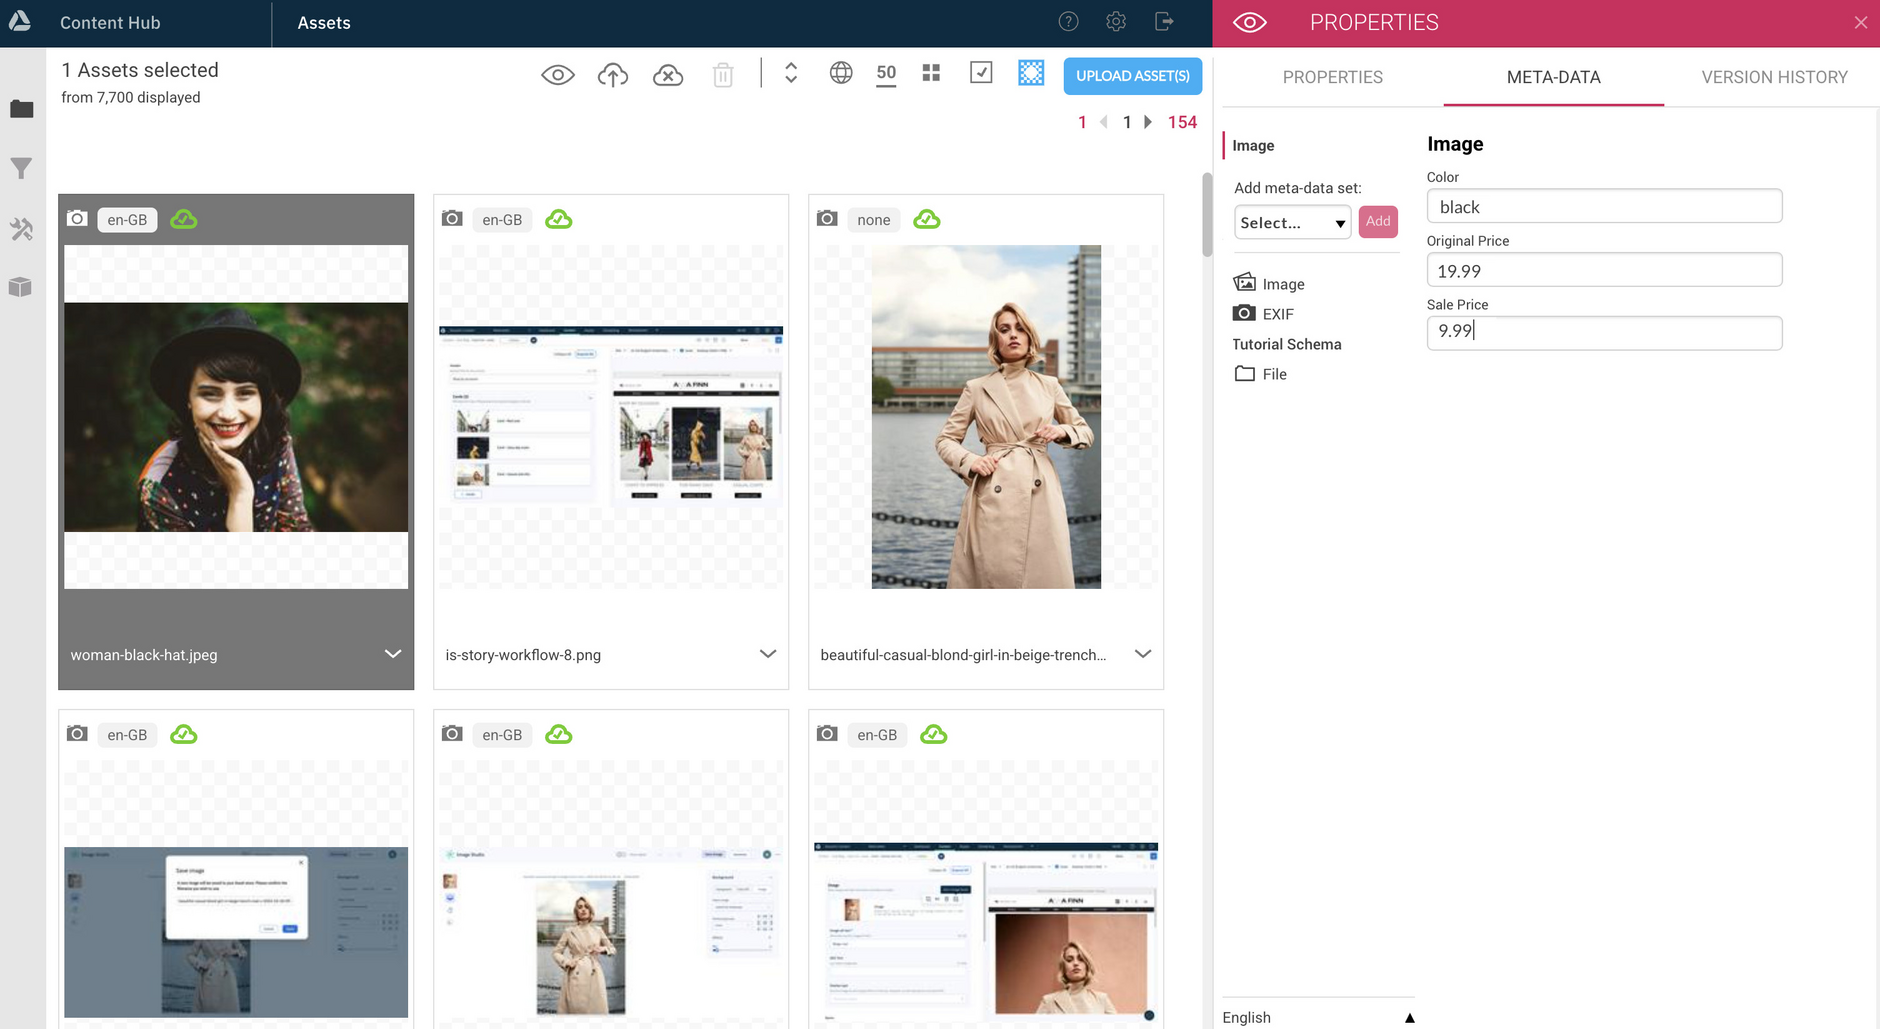This screenshot has height=1029, width=1880.
Task: Select Image in the meta-data set list
Action: coord(1269,284)
